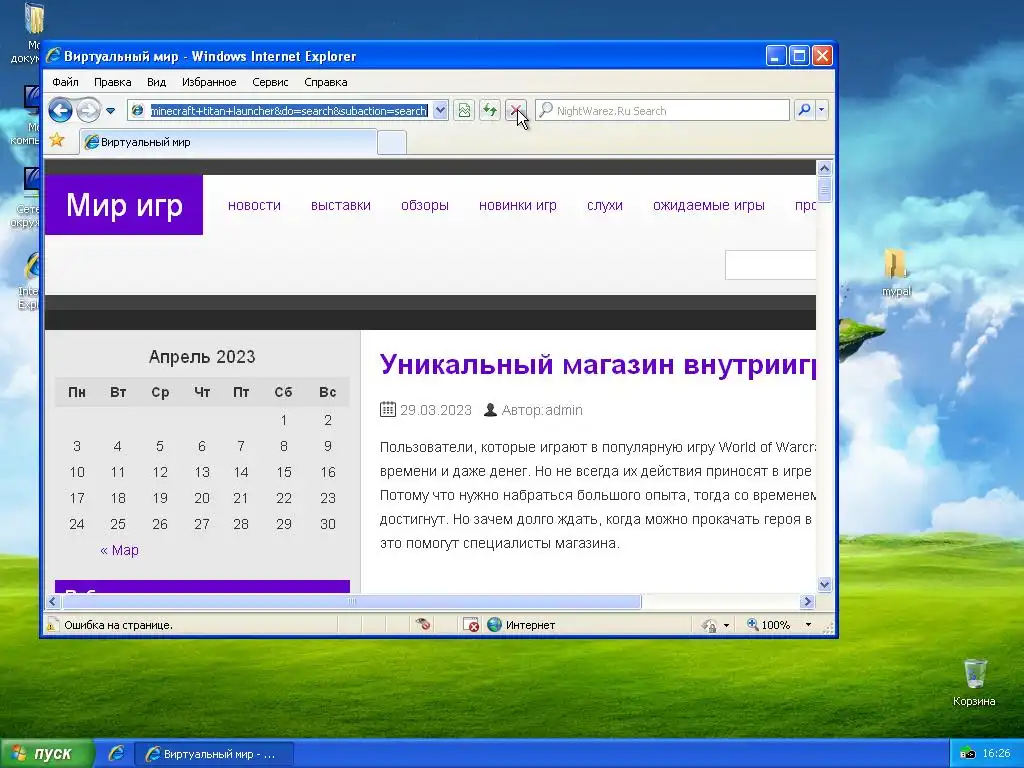
Task: Click calendar day 15
Action: coord(283,472)
